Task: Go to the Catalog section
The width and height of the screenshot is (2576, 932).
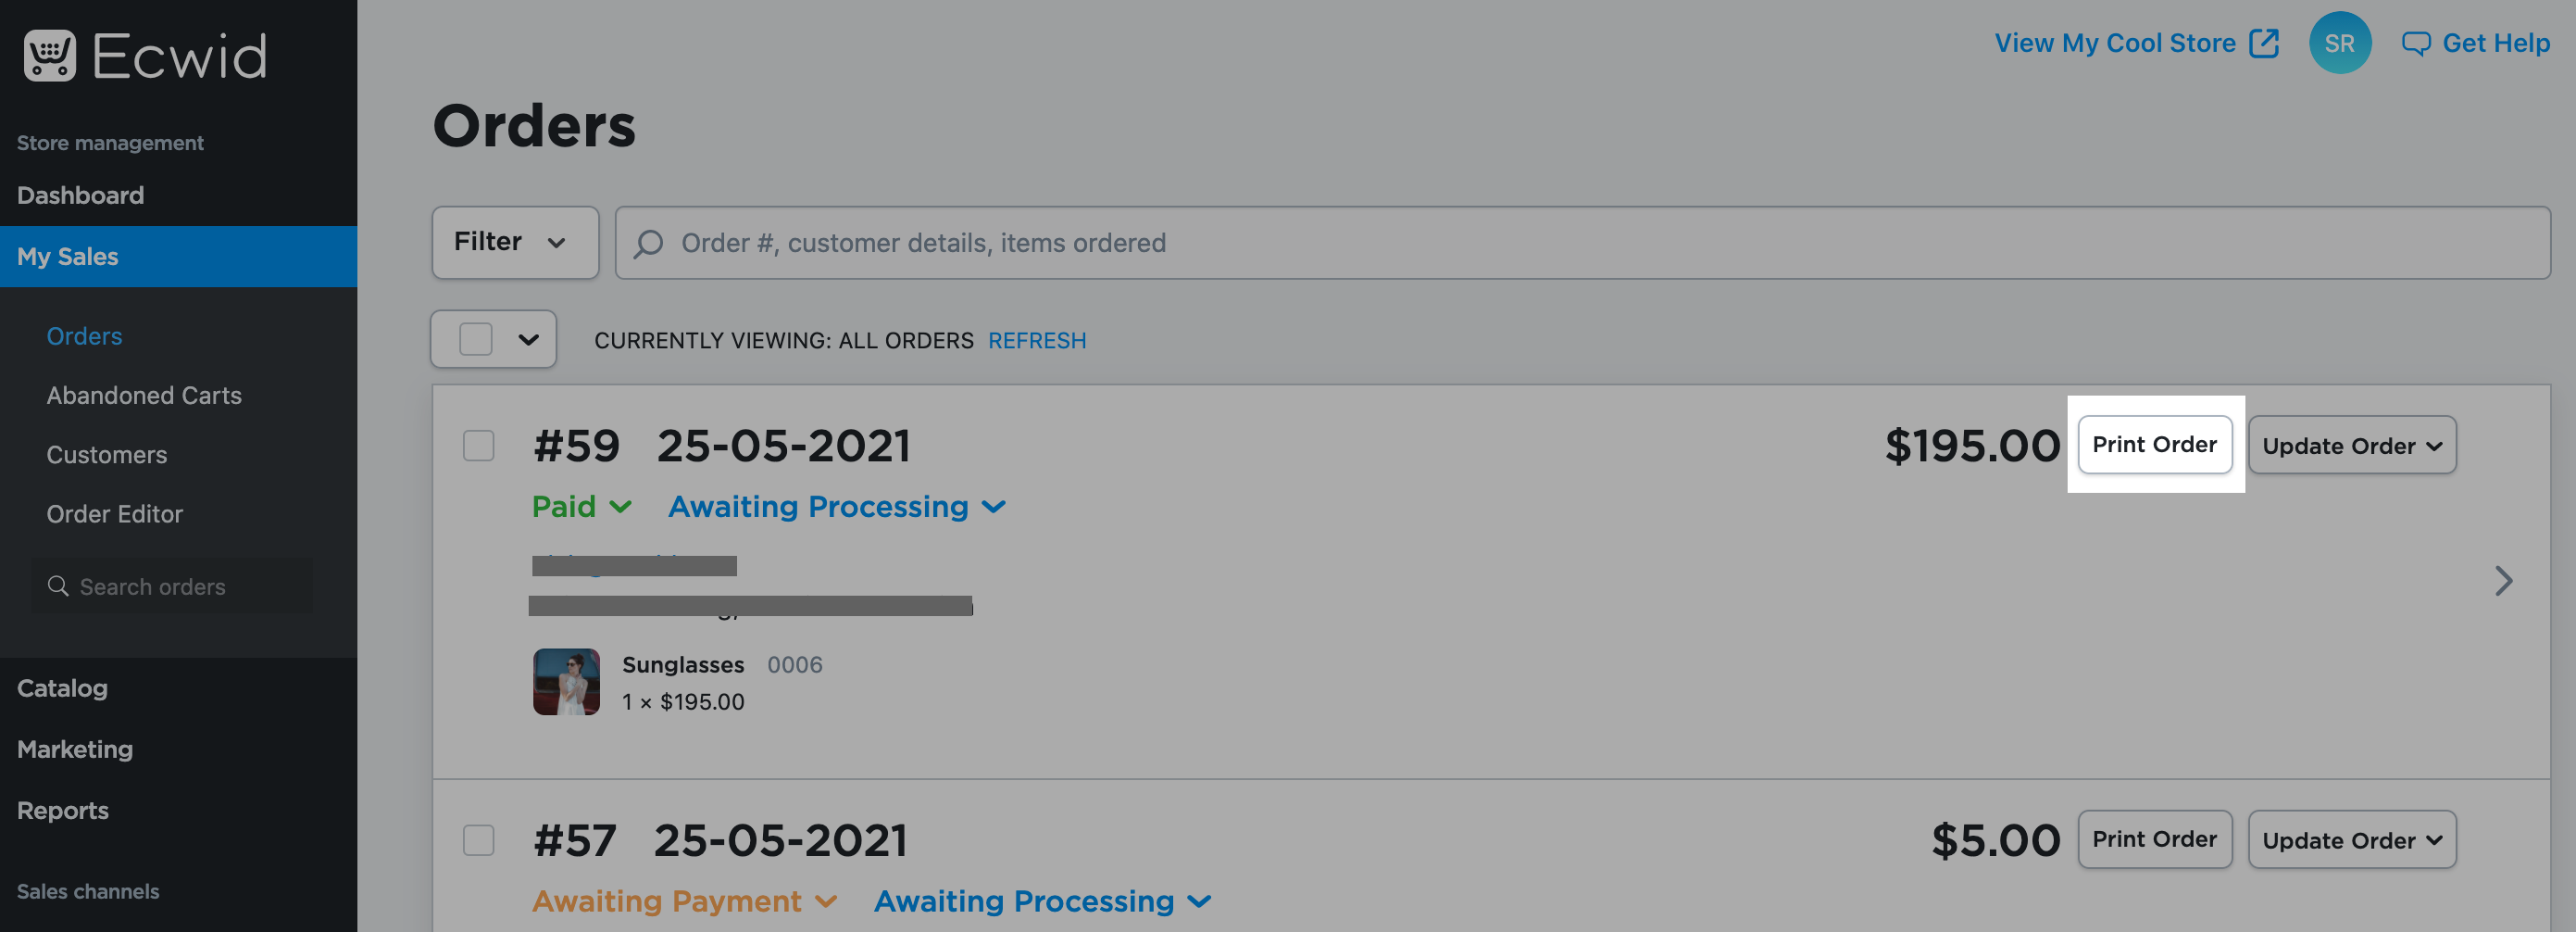Action: pyautogui.click(x=62, y=688)
